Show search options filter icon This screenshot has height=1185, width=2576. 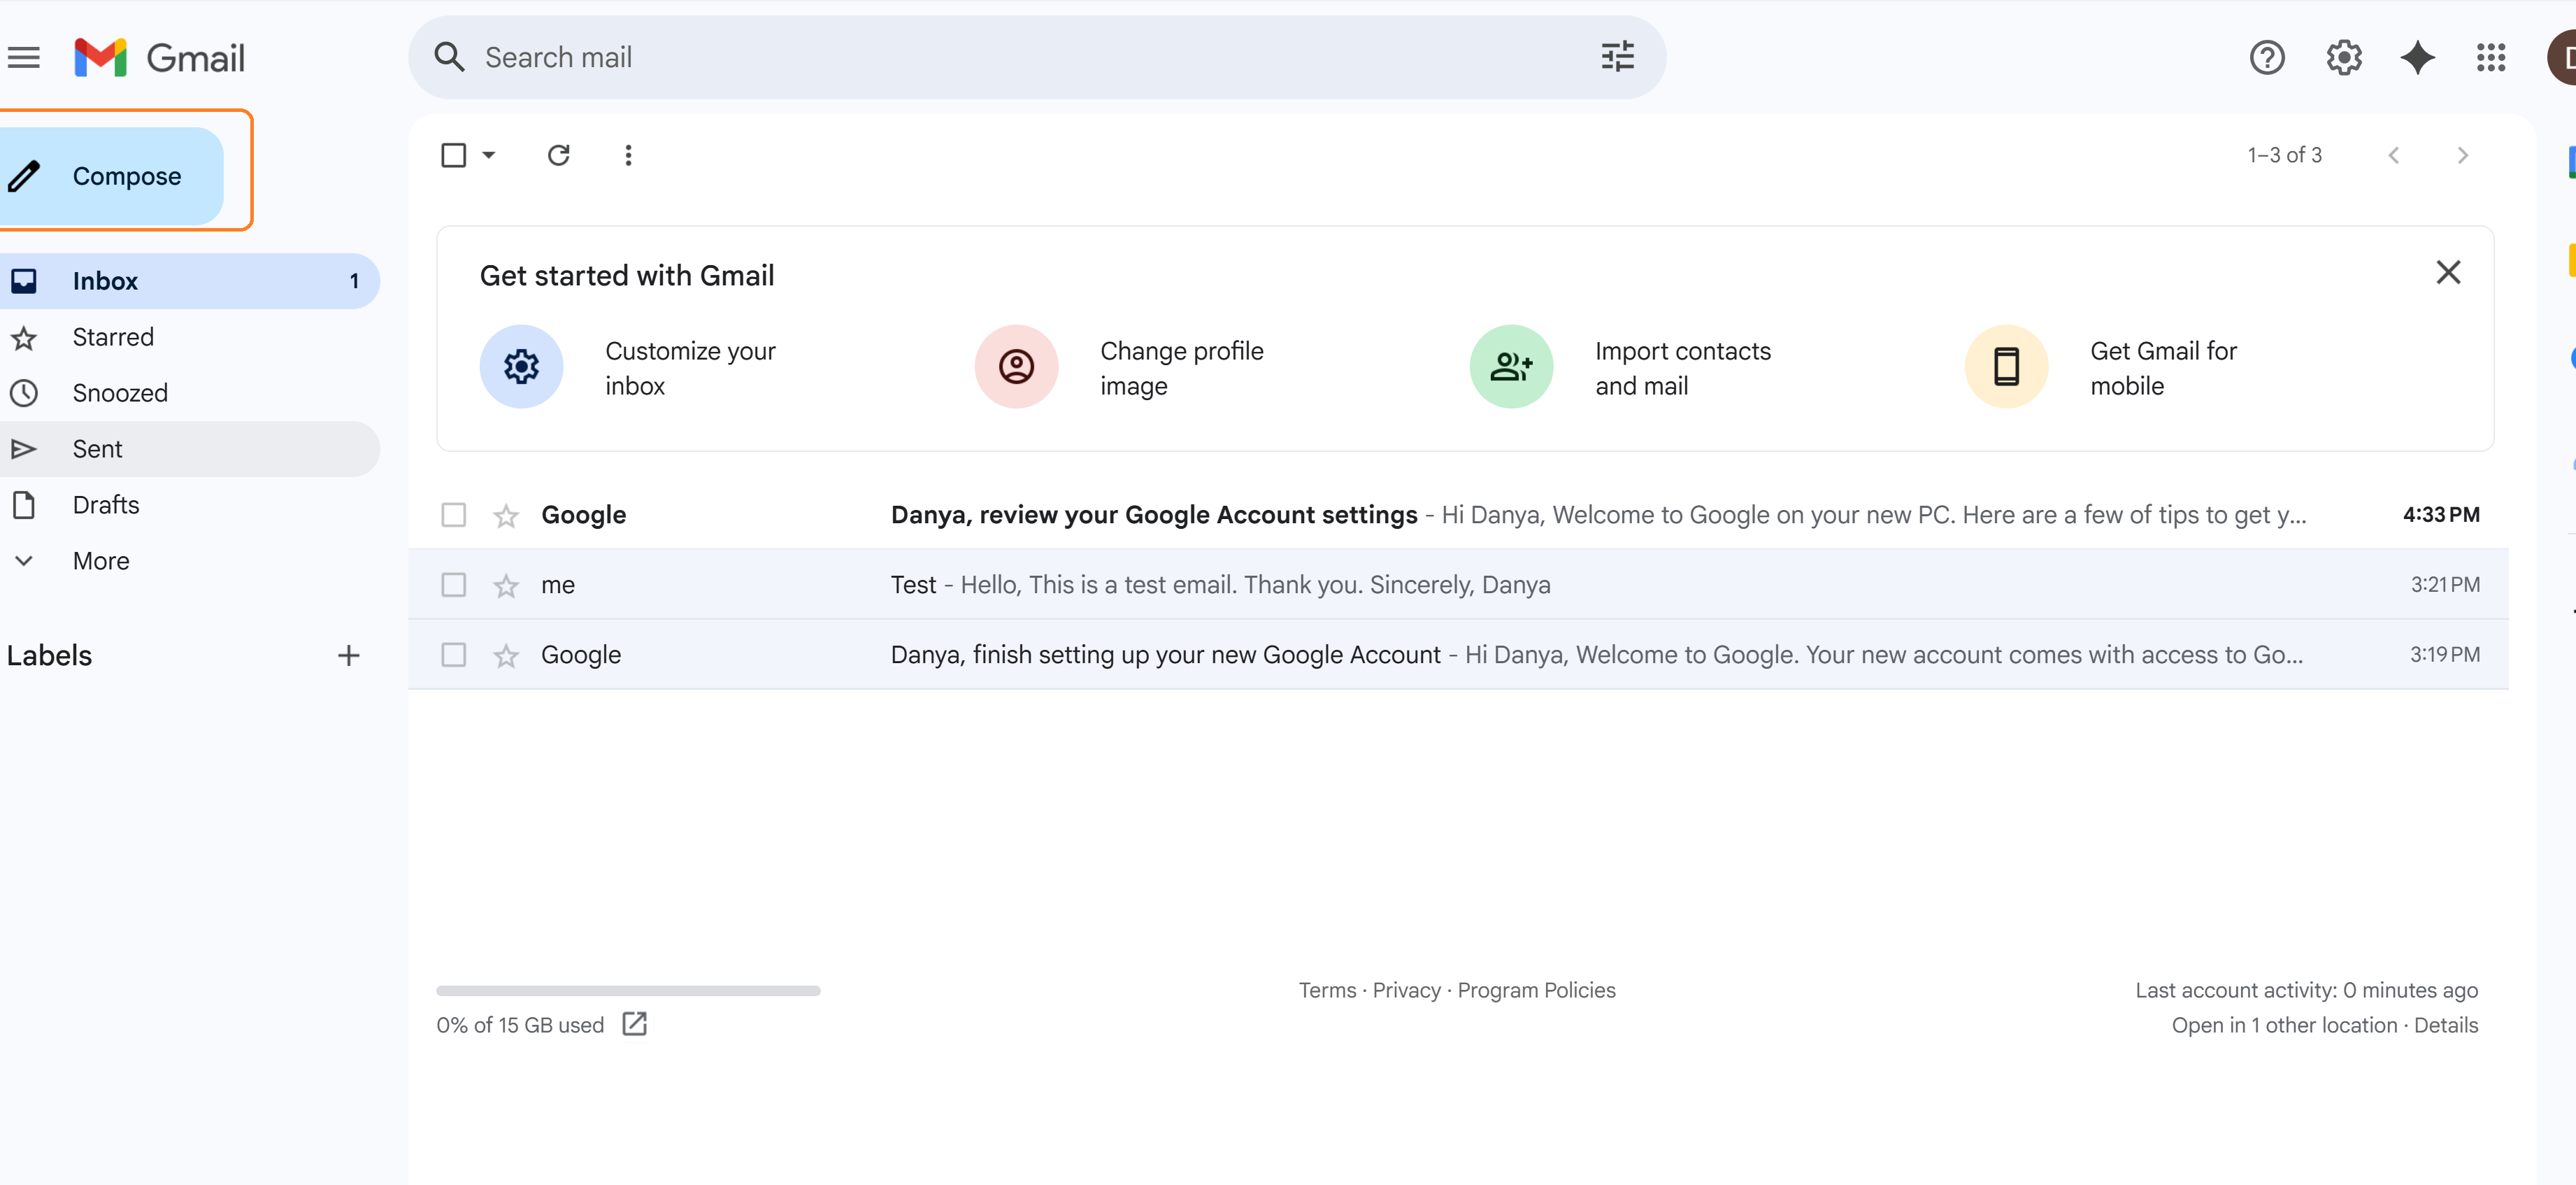point(1617,57)
